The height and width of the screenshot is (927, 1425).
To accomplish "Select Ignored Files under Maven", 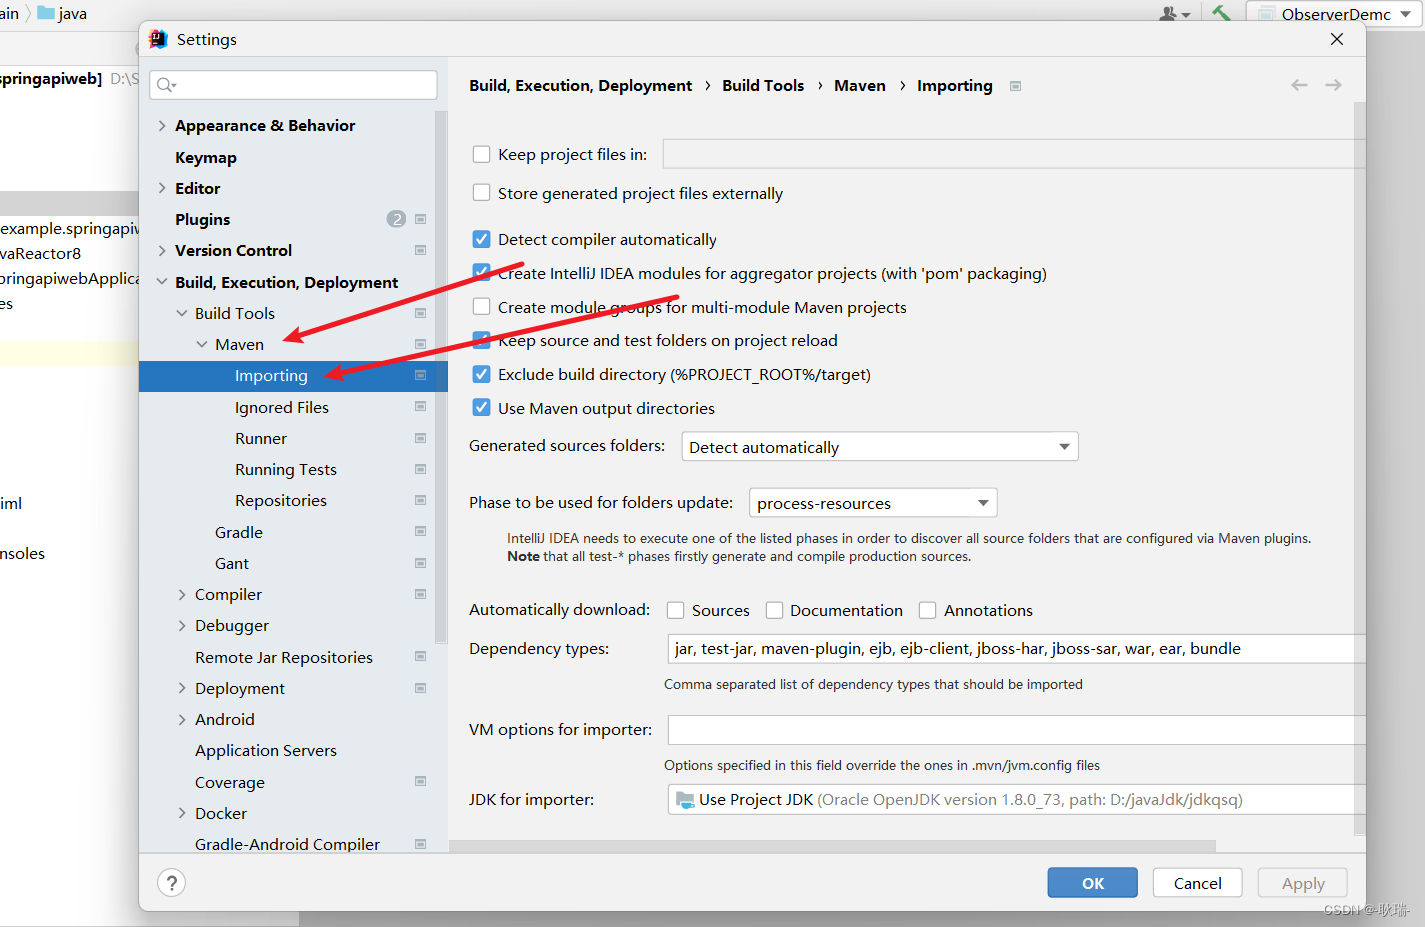I will click(282, 407).
